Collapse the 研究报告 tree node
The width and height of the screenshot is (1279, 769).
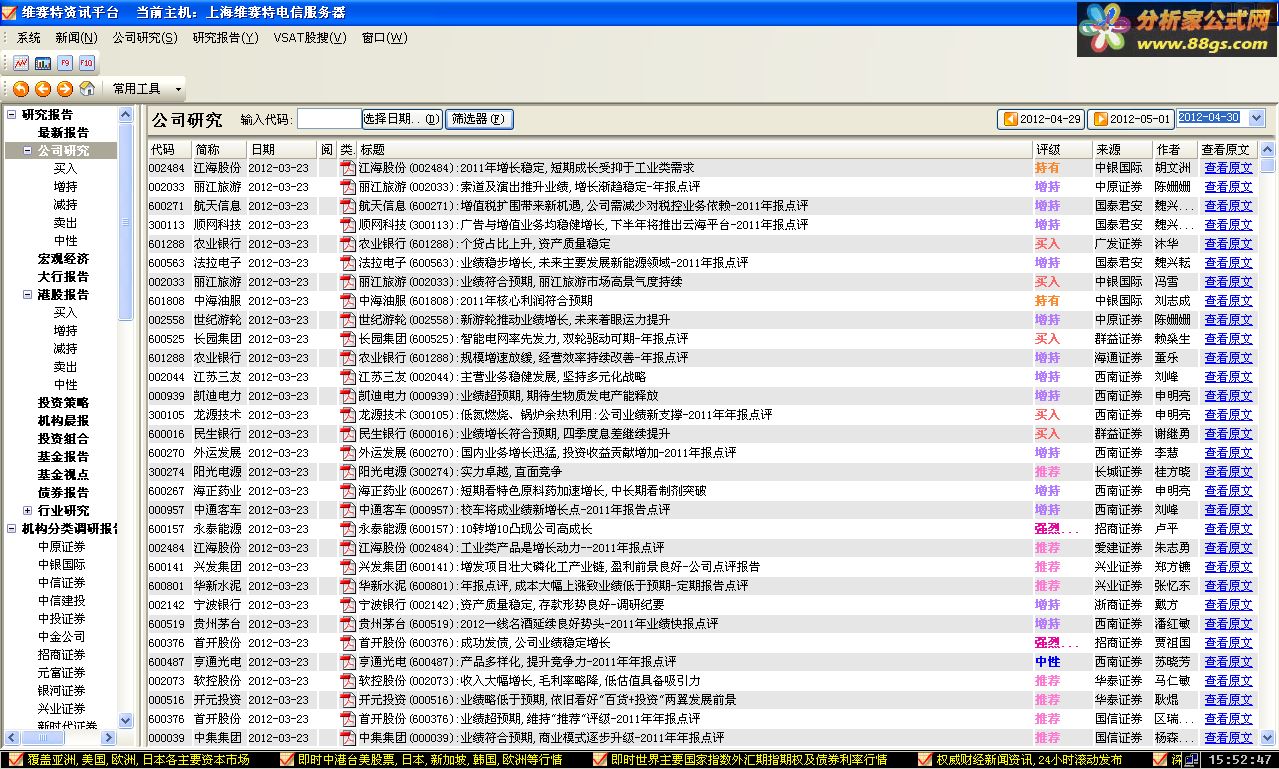click(x=12, y=115)
